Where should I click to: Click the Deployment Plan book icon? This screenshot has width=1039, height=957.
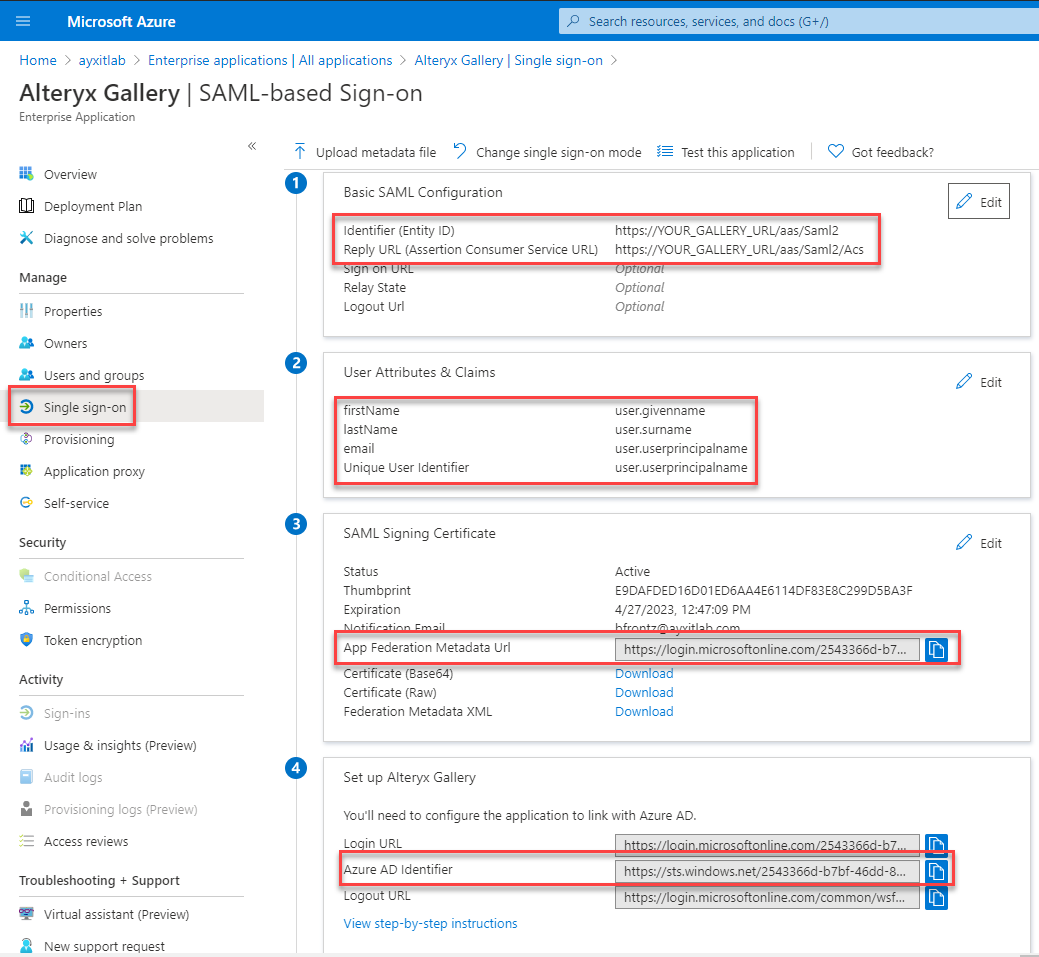pyautogui.click(x=27, y=205)
